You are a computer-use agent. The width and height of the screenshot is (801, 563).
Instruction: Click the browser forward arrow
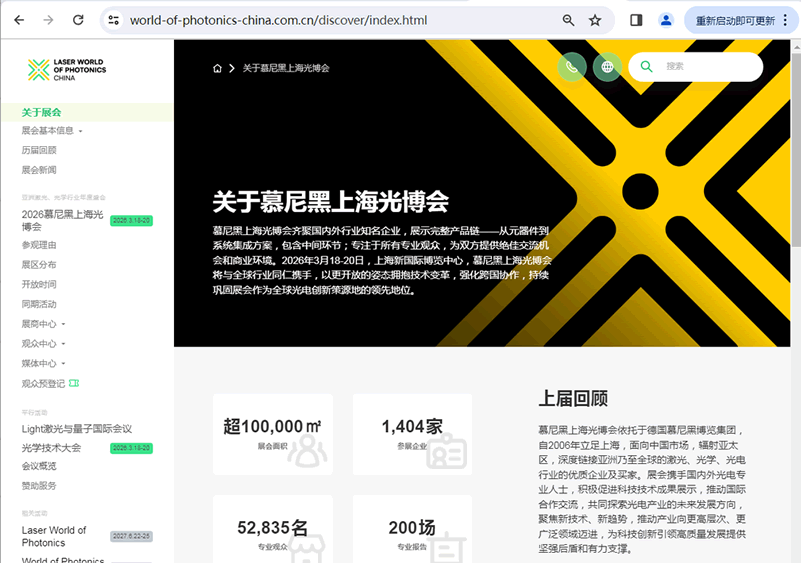49,20
